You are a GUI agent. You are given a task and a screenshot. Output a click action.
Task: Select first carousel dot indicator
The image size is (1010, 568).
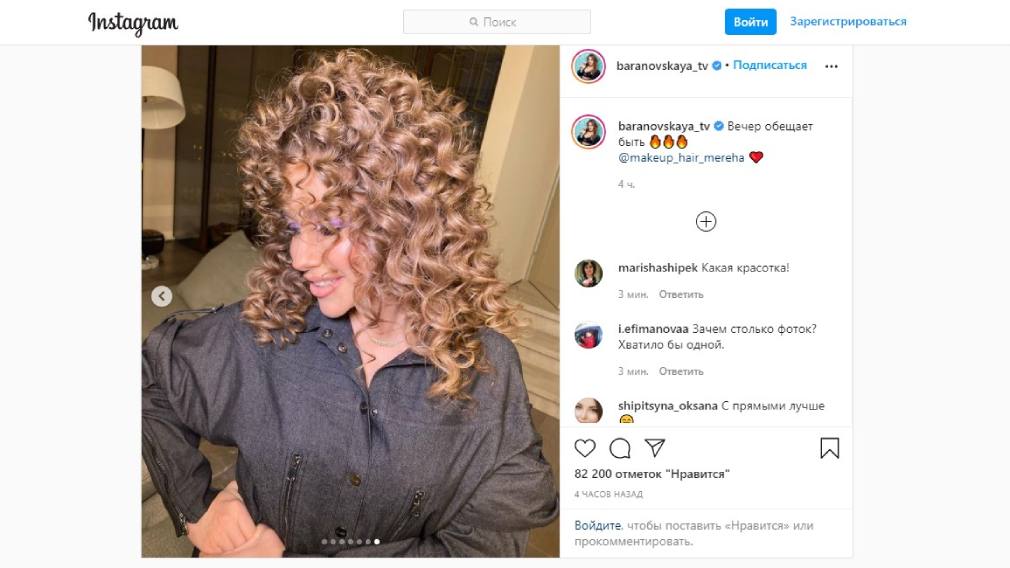(x=324, y=542)
